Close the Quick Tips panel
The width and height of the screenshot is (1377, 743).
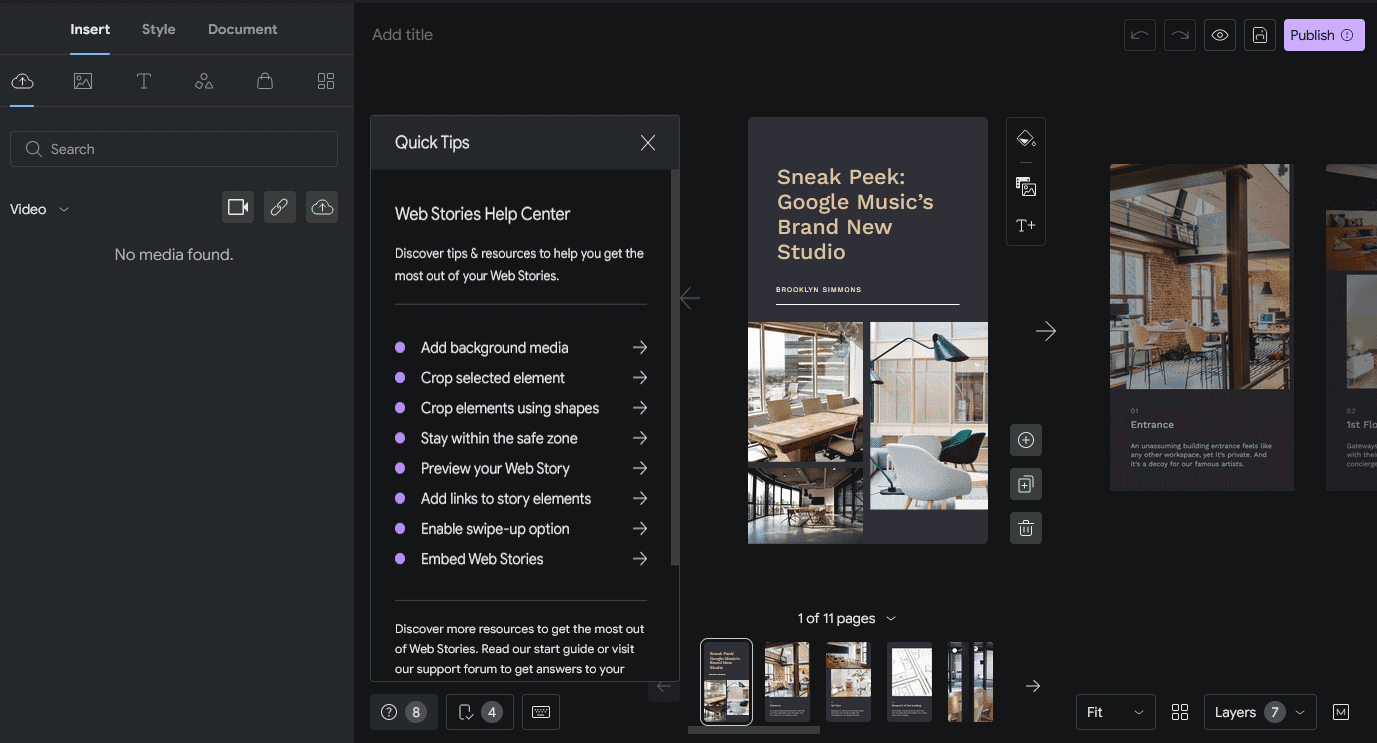(x=648, y=143)
